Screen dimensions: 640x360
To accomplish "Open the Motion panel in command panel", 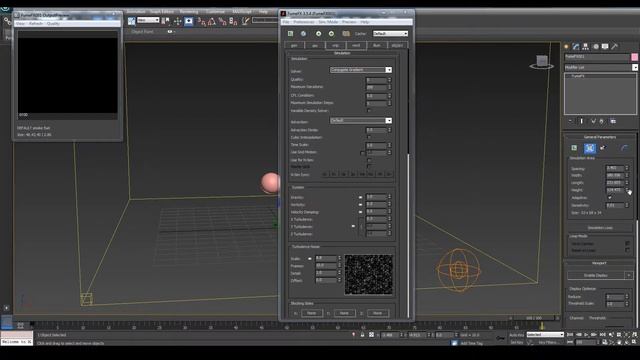I will coord(596,47).
